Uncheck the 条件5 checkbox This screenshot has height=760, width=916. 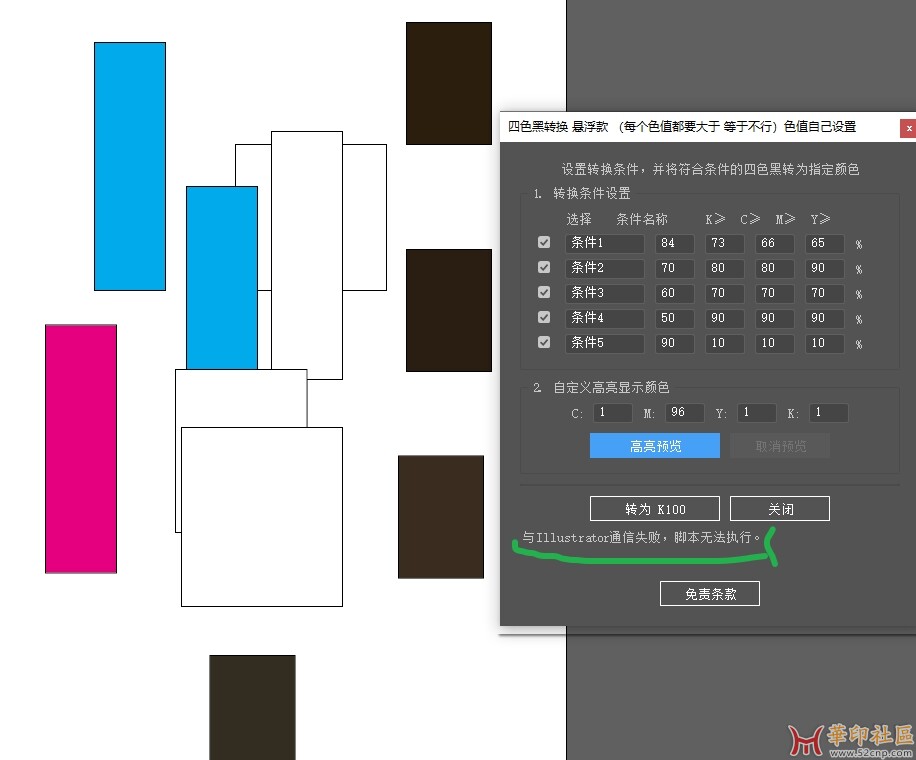[544, 343]
